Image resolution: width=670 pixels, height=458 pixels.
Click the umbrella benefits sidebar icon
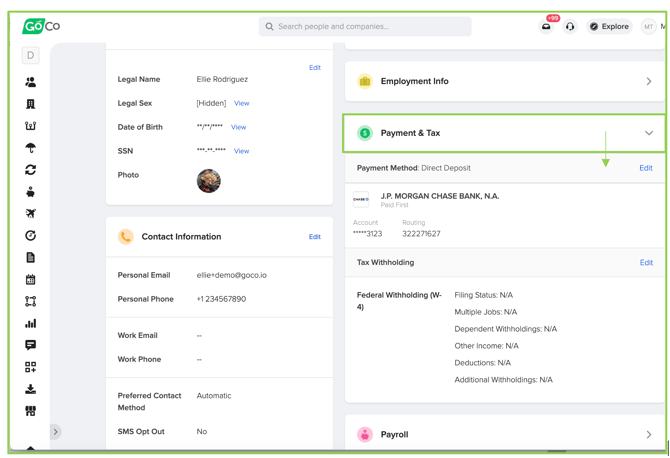coord(30,148)
